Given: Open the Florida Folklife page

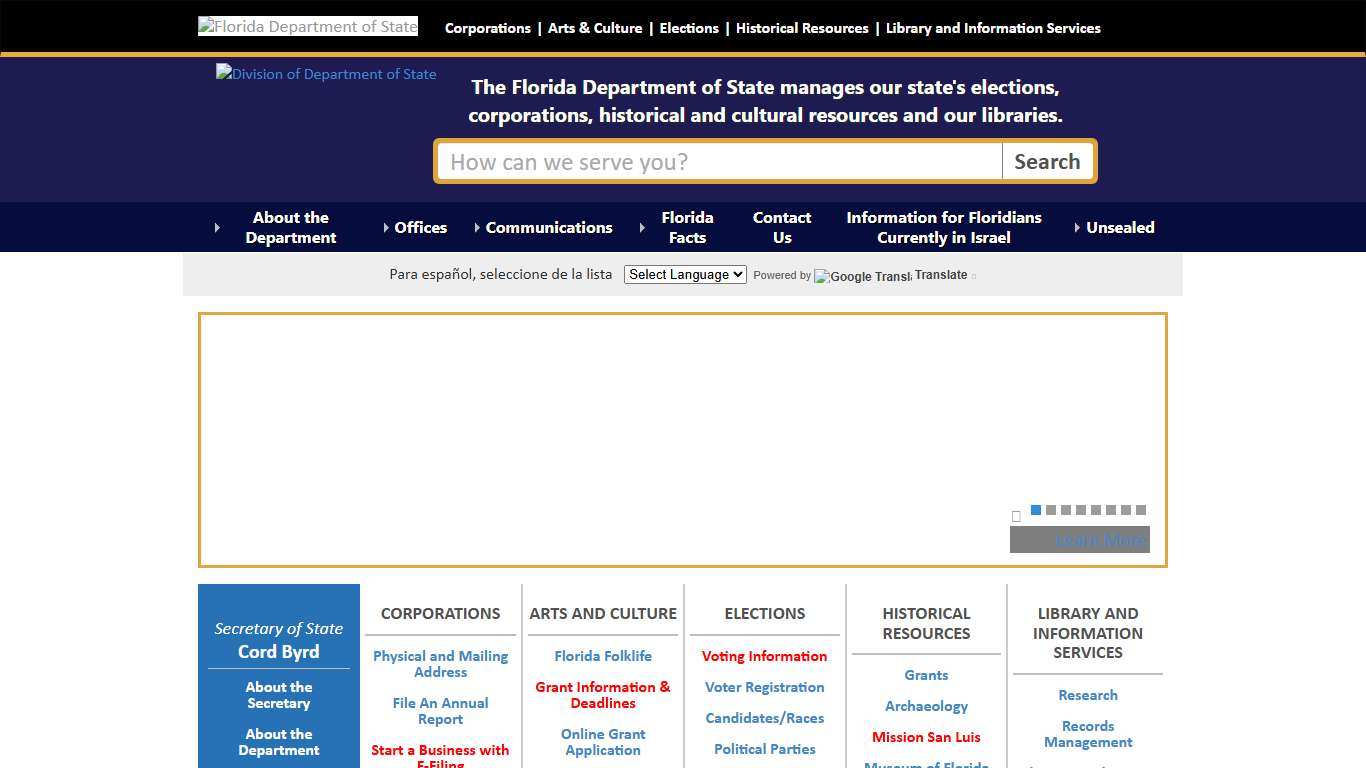Looking at the screenshot, I should (x=603, y=656).
